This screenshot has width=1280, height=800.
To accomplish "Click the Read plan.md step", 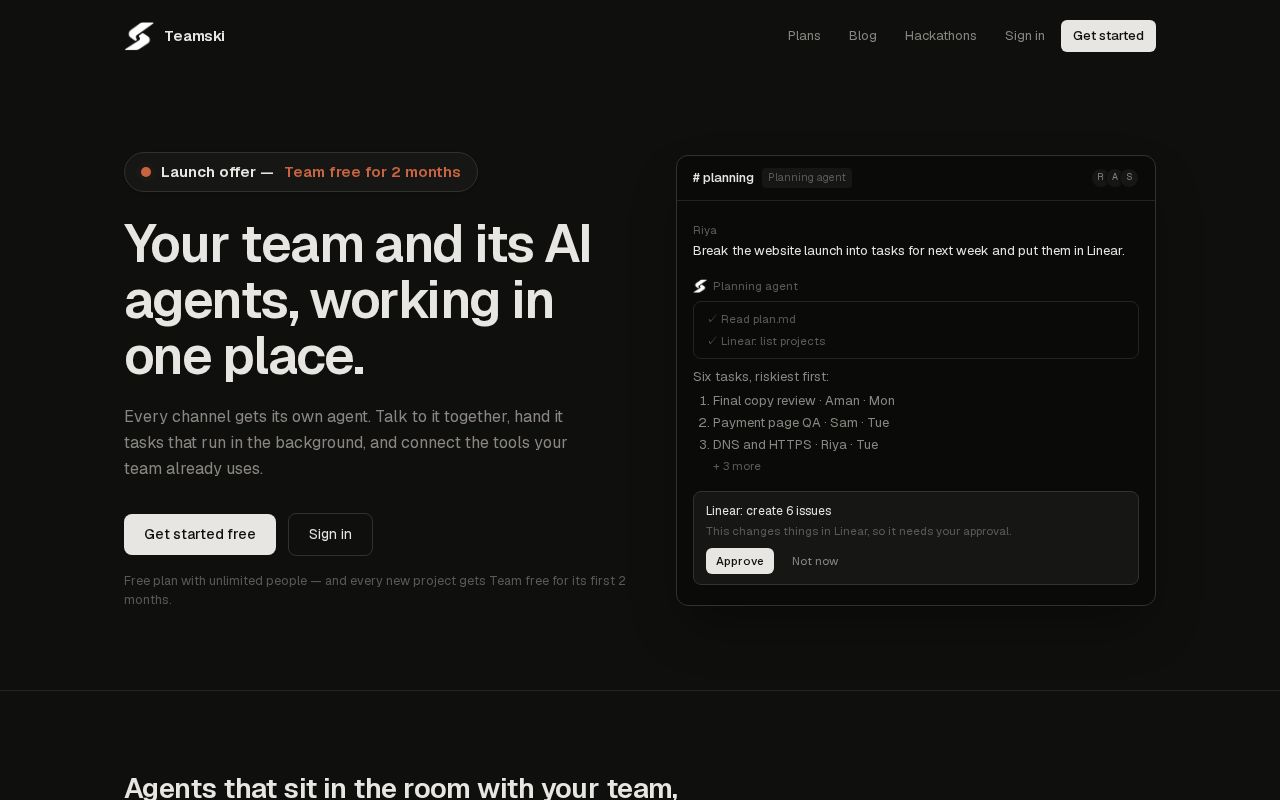I will point(758,319).
